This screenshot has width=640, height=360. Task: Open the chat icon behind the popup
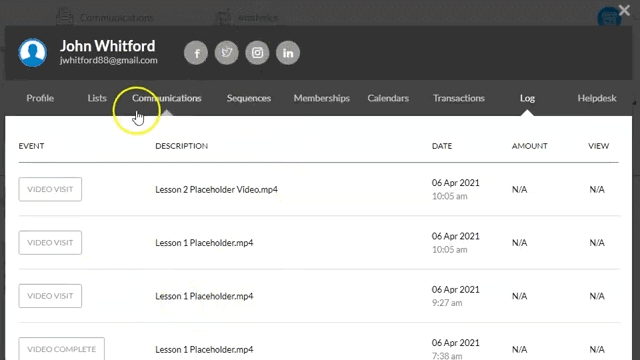point(609,17)
